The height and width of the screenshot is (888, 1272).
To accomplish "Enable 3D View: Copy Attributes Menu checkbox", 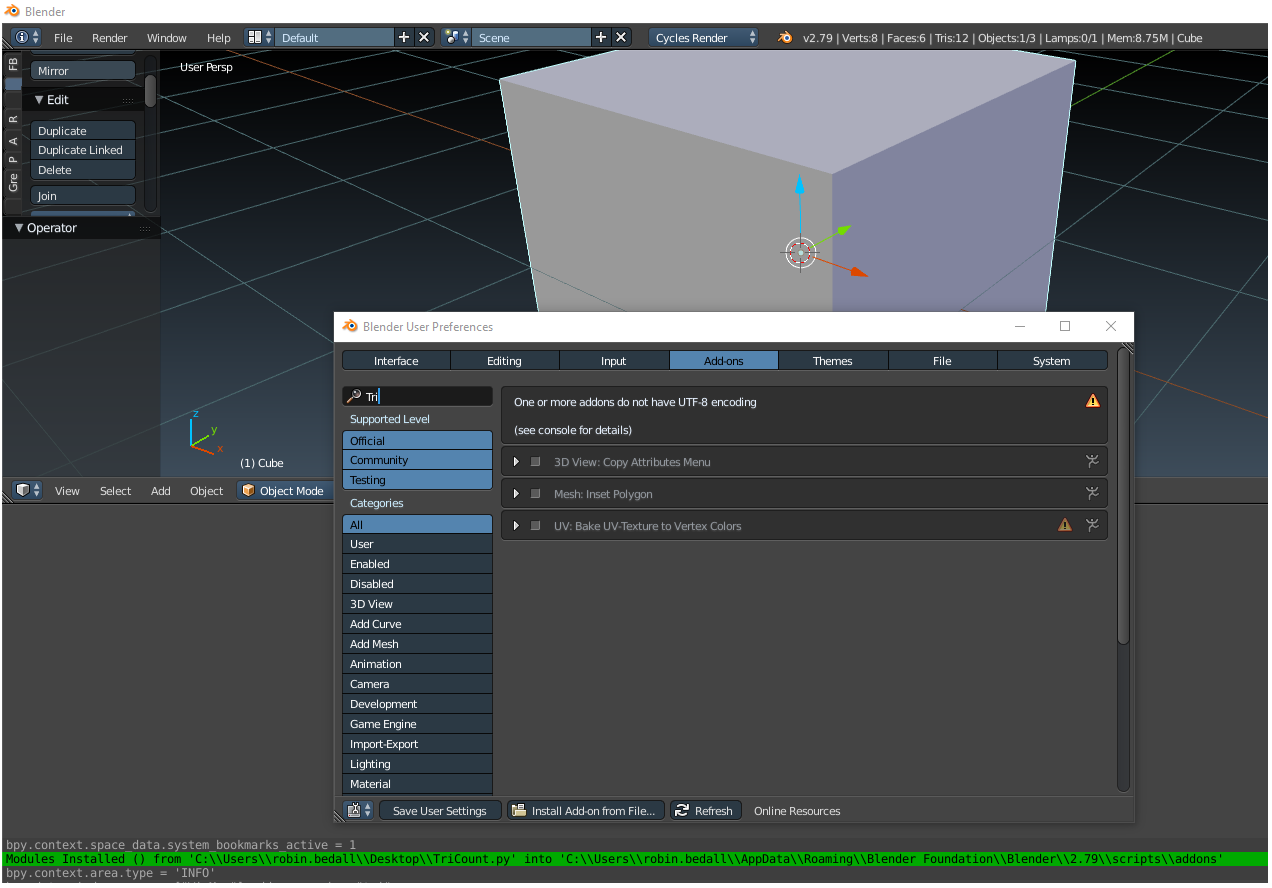I will (x=536, y=462).
